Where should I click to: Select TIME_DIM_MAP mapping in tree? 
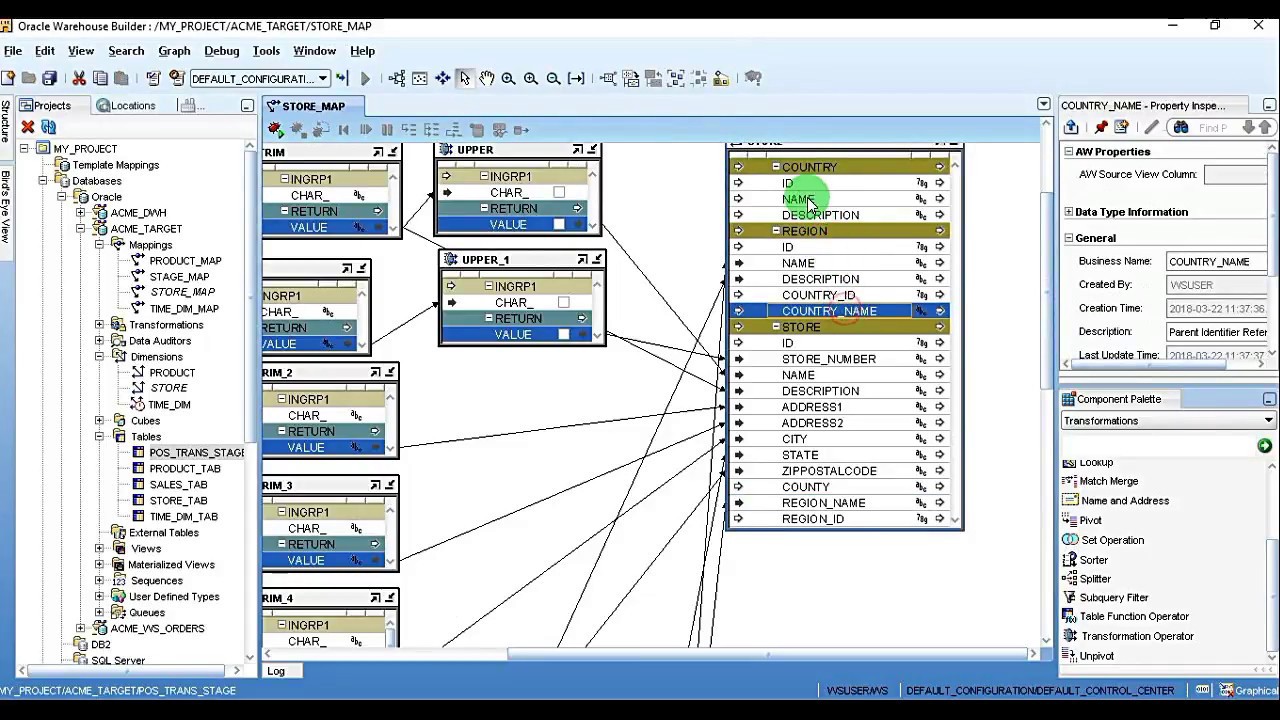183,309
